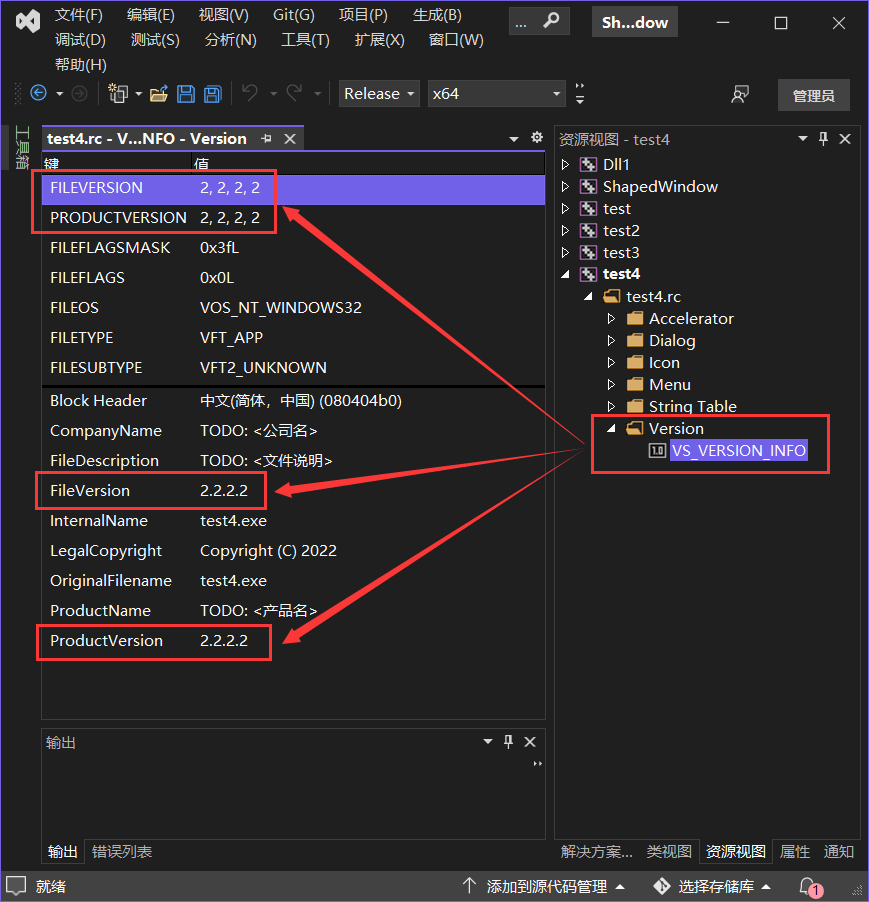Pin the output panel
The image size is (869, 902).
click(x=508, y=742)
